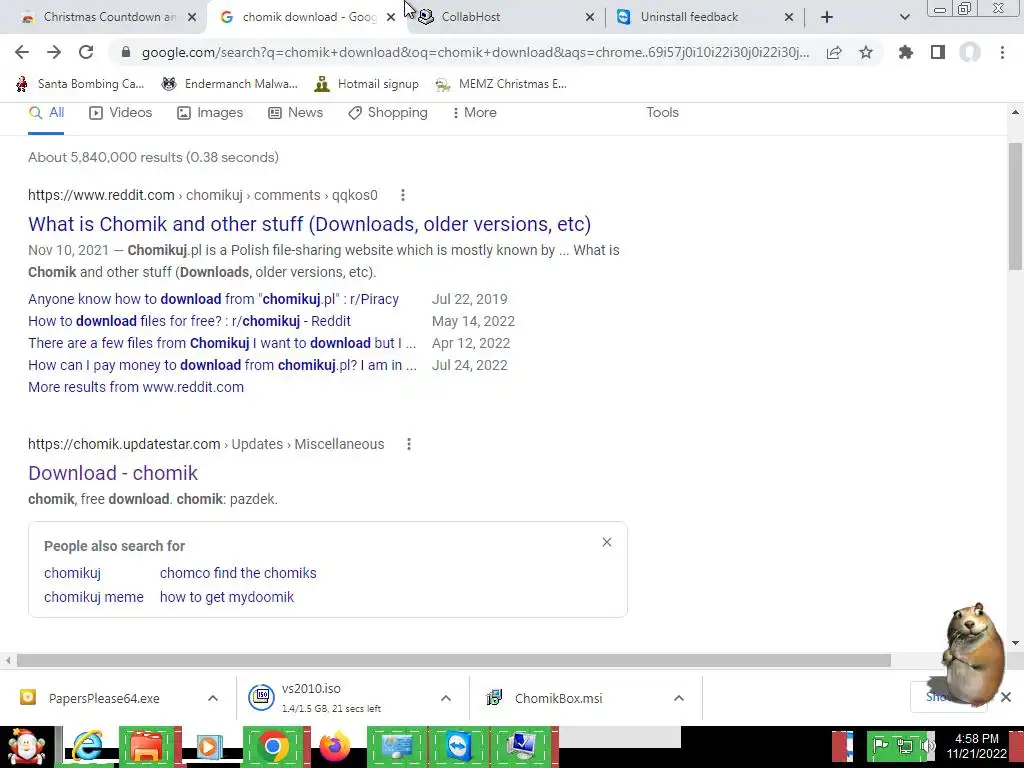Expand options for vs2010.iso download
This screenshot has height=768, width=1024.
[x=446, y=698]
